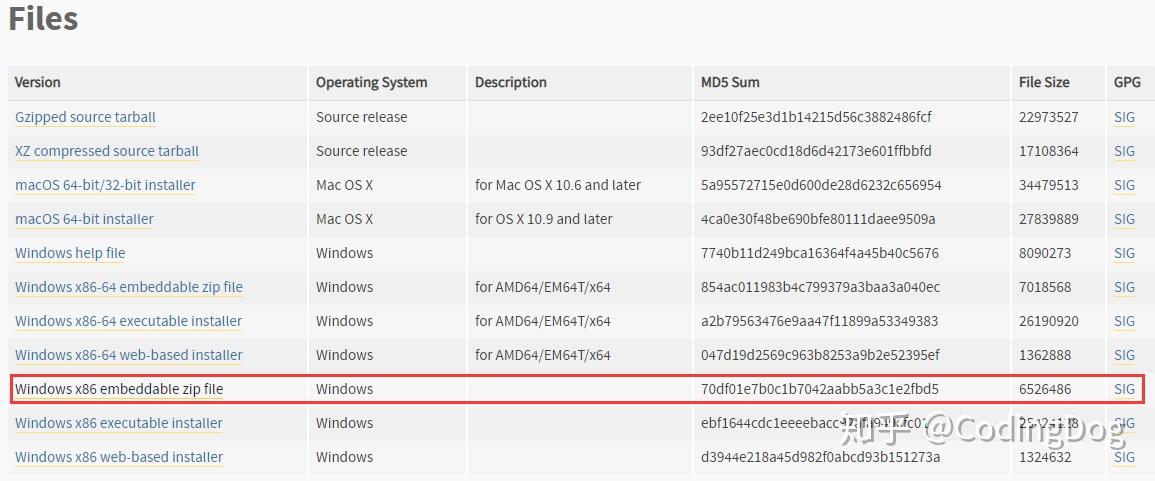This screenshot has height=481, width=1155.
Task: Open SIG link for Gzipped source tarball
Action: [x=1124, y=117]
